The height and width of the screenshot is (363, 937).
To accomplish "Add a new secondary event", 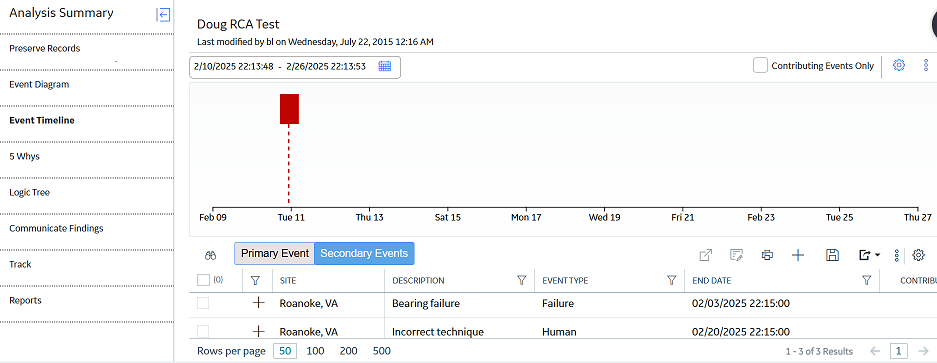I will click(x=798, y=255).
